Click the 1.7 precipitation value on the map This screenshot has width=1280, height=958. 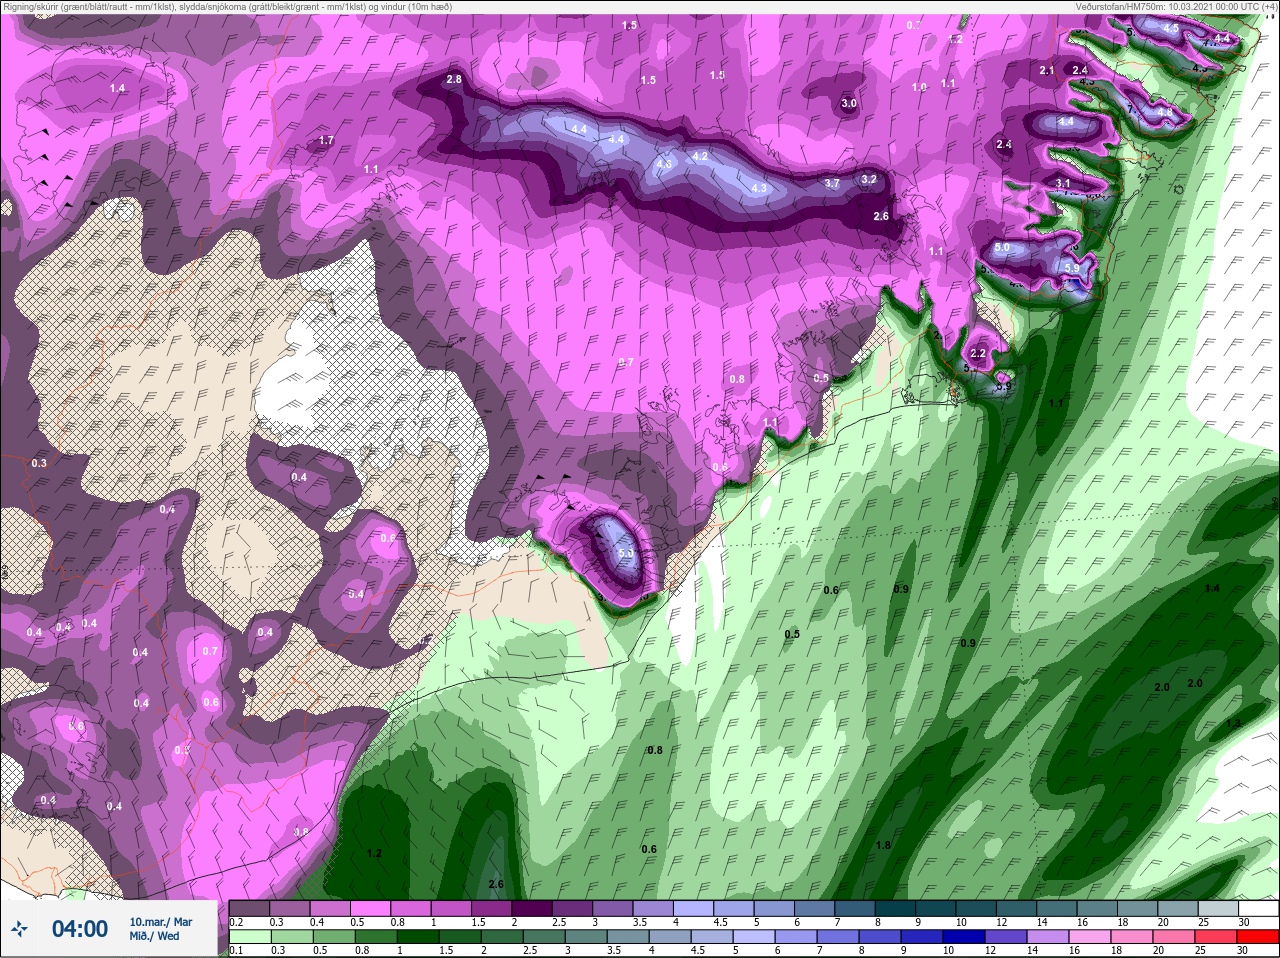pyautogui.click(x=326, y=141)
